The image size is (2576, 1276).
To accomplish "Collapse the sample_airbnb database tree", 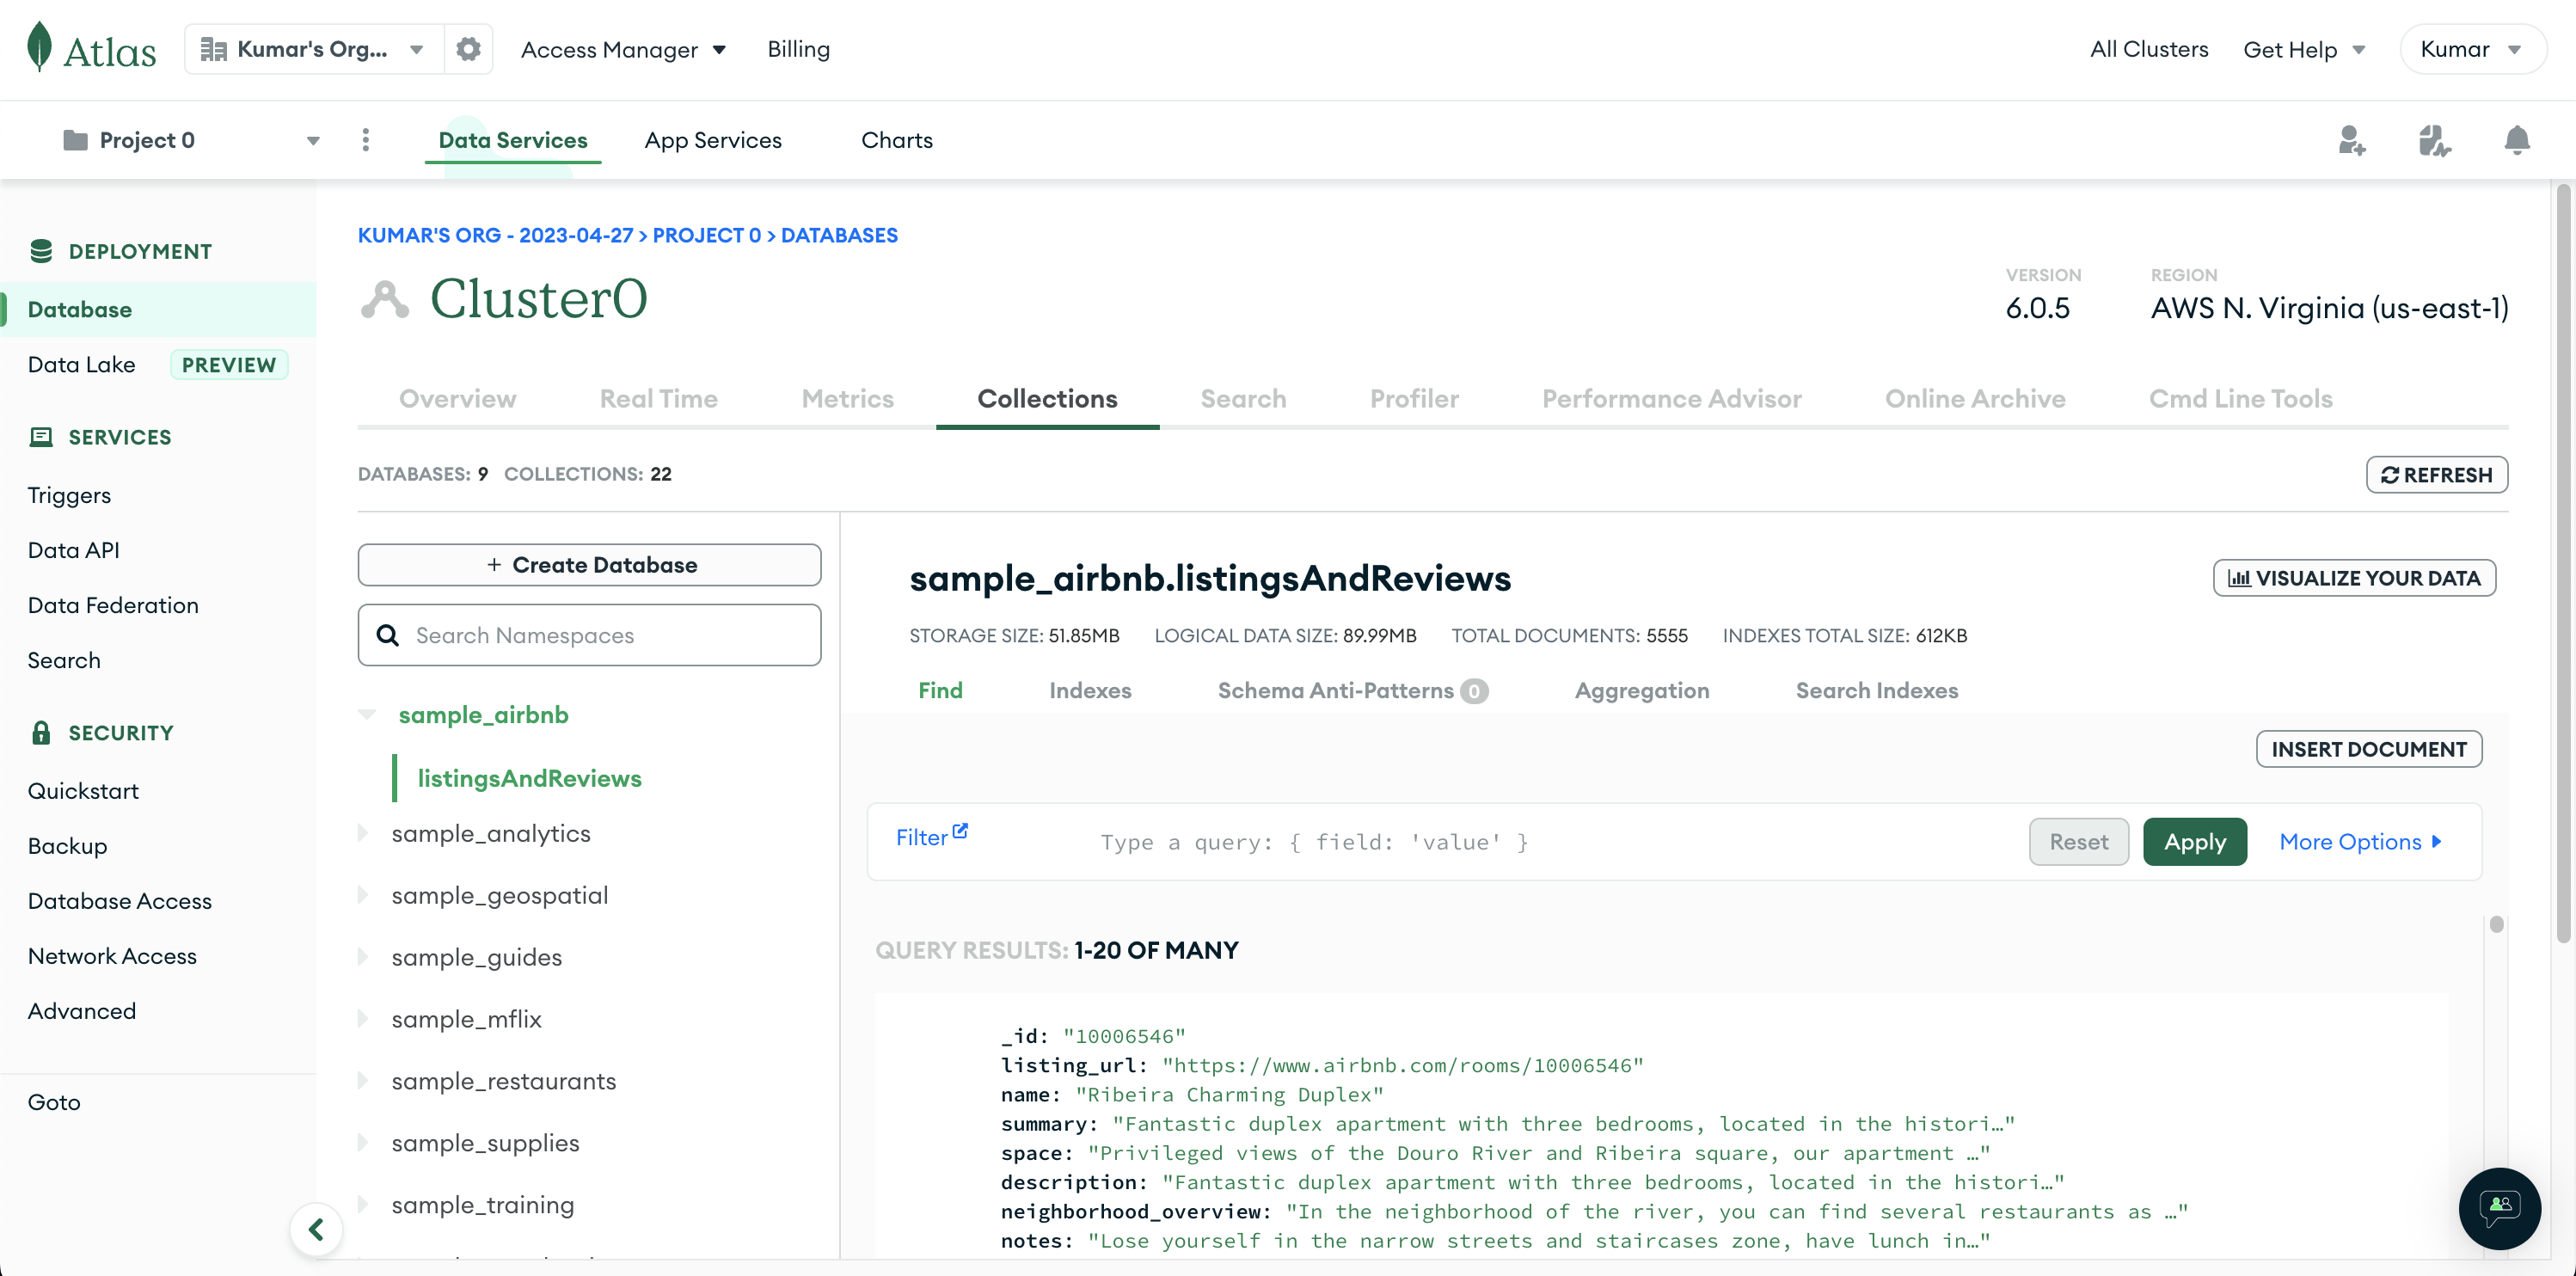I will (367, 714).
